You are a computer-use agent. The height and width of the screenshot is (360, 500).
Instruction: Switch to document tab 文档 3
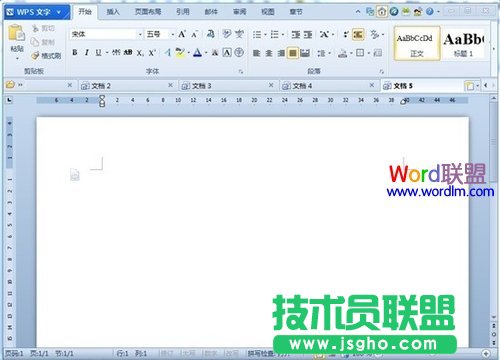pos(228,86)
